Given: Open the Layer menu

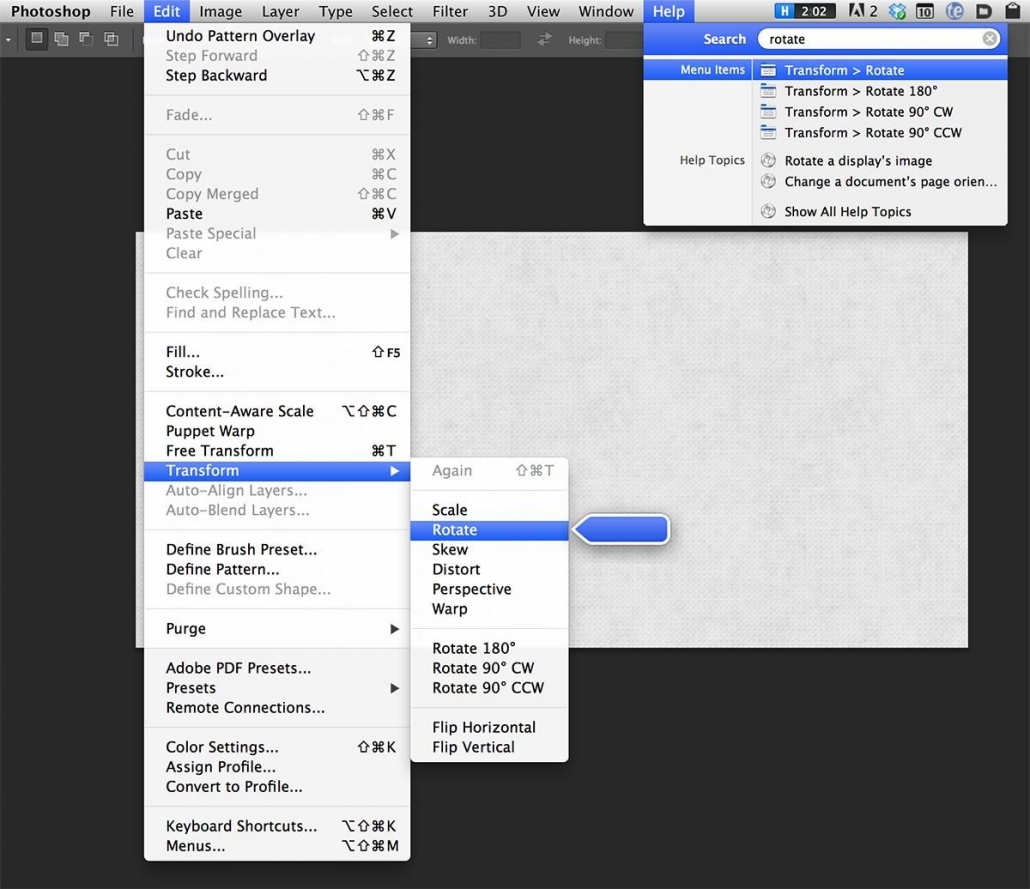Looking at the screenshot, I should tap(280, 11).
